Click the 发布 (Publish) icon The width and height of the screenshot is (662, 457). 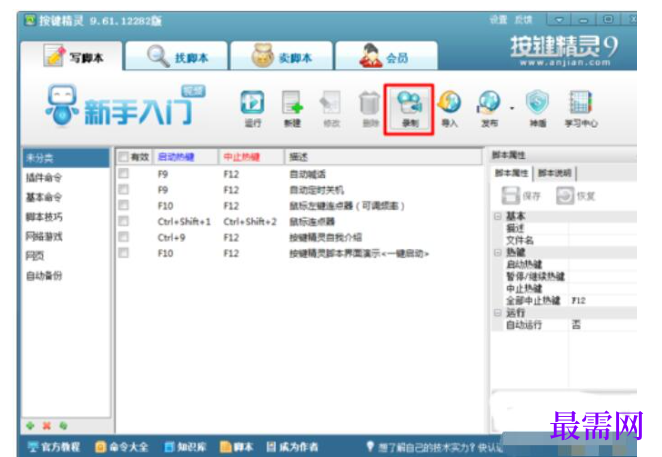[x=489, y=109]
